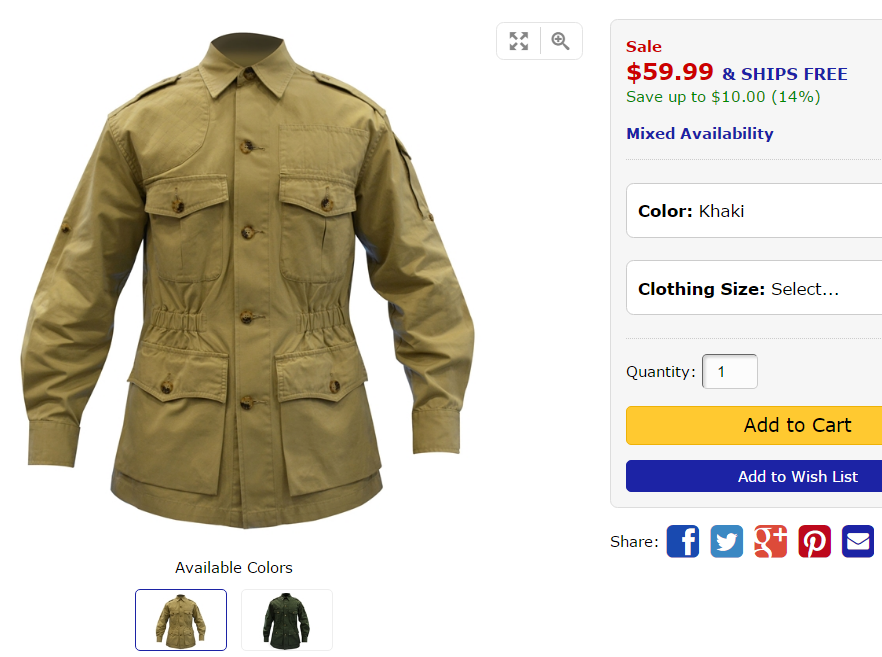The image size is (882, 657).
Task: Click the magnifier zoom-in icon
Action: click(561, 41)
